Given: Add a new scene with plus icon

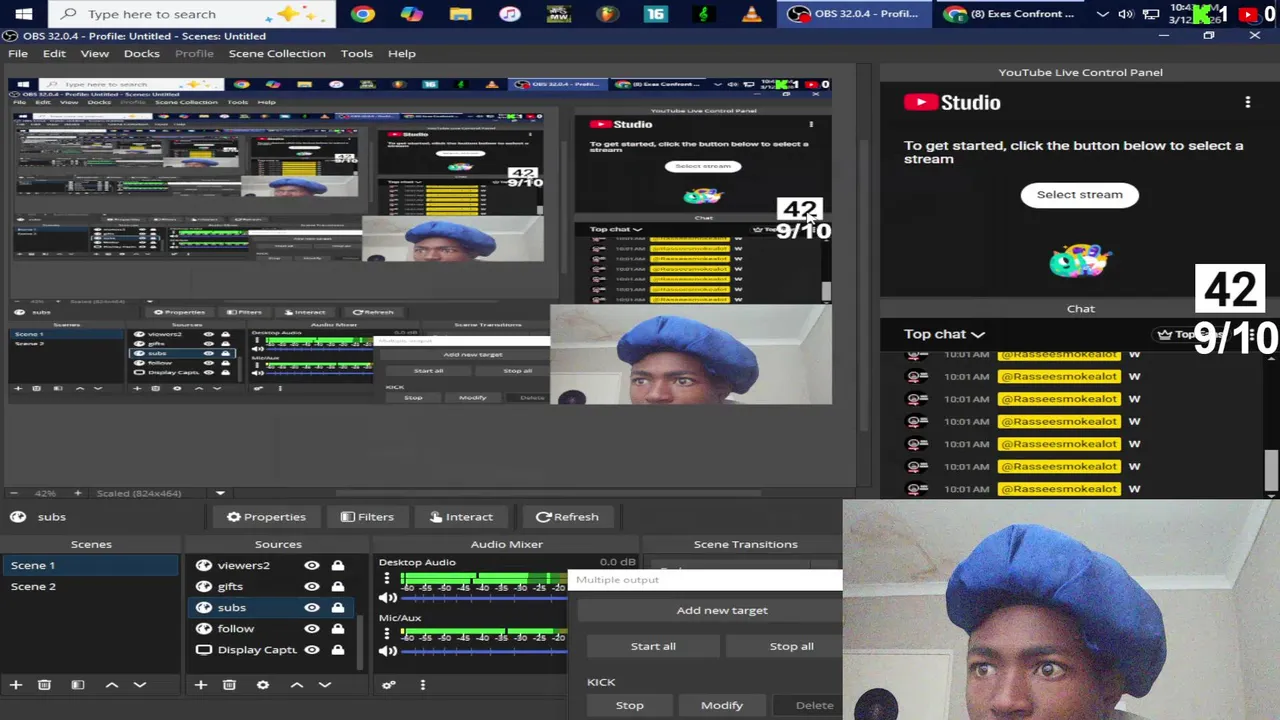Looking at the screenshot, I should [x=16, y=685].
